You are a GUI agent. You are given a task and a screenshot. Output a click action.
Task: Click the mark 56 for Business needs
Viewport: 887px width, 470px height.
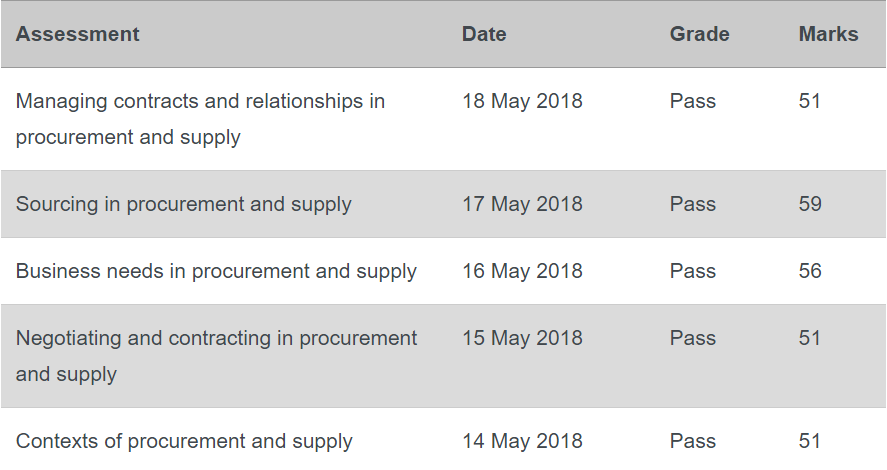point(810,271)
